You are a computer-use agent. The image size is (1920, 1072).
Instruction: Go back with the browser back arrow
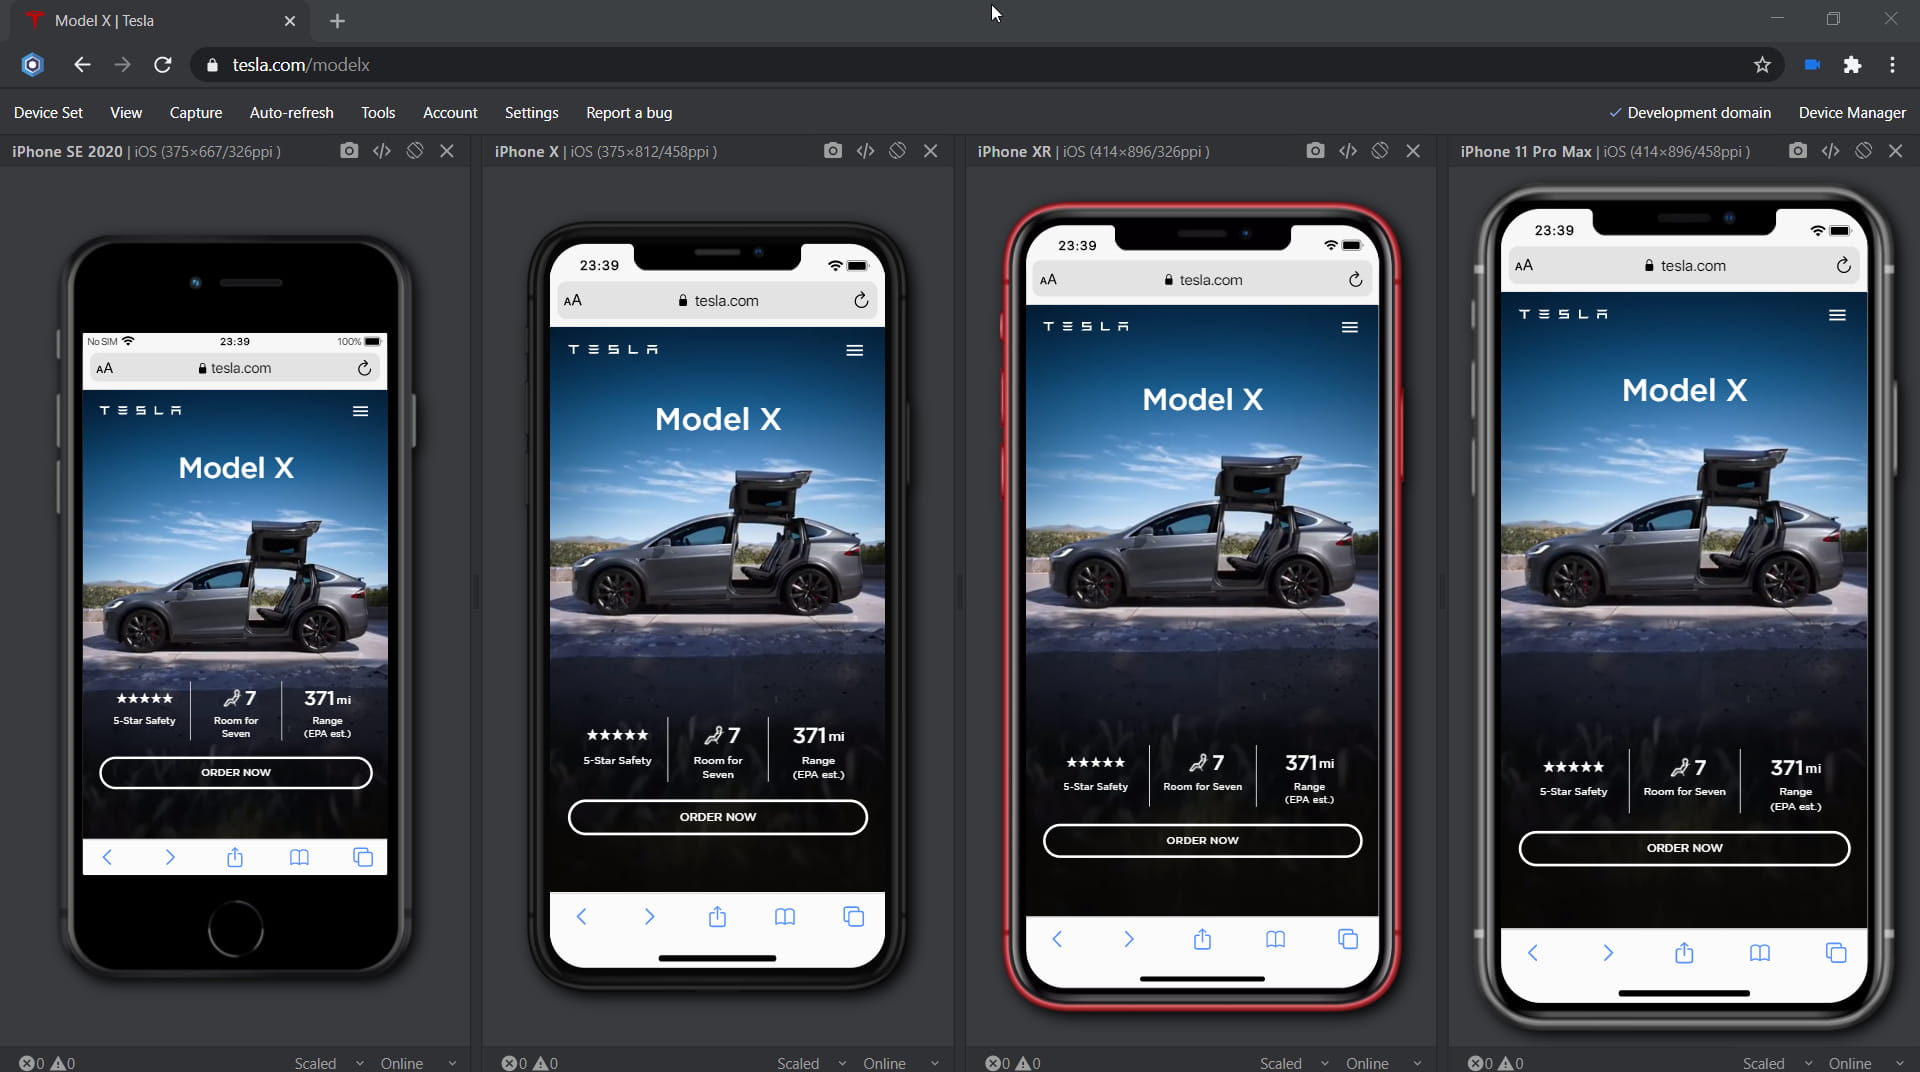pos(82,65)
